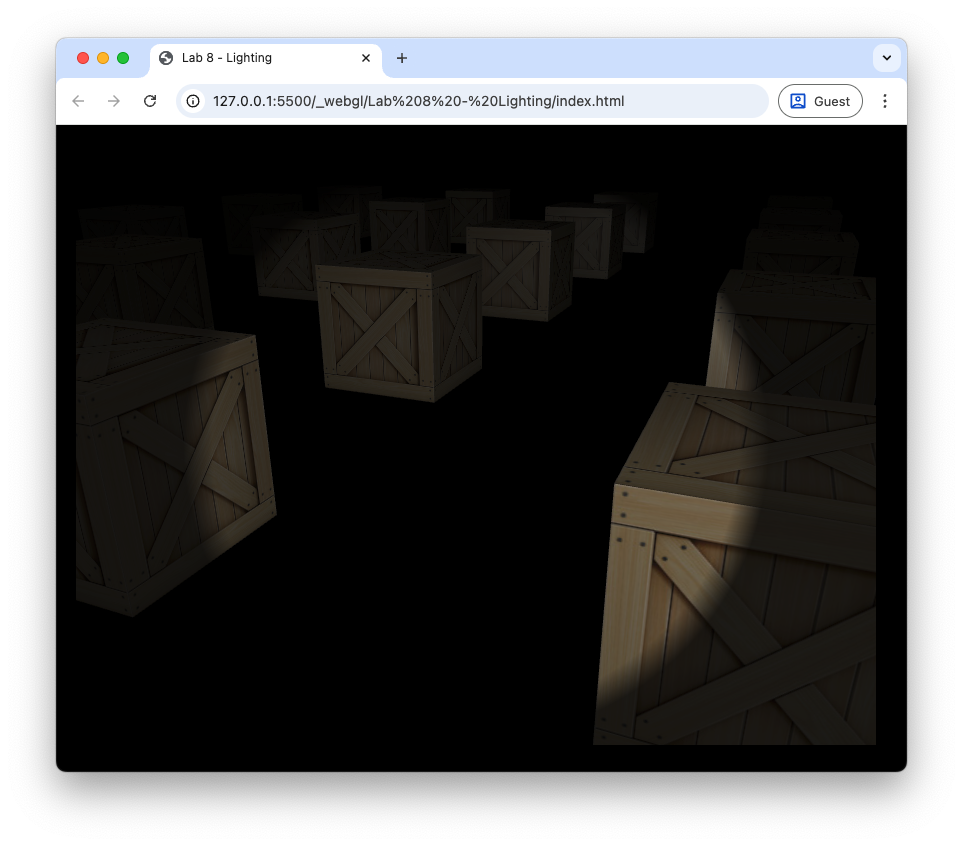
Task: Click the Guest profile avatar icon
Action: (x=798, y=101)
